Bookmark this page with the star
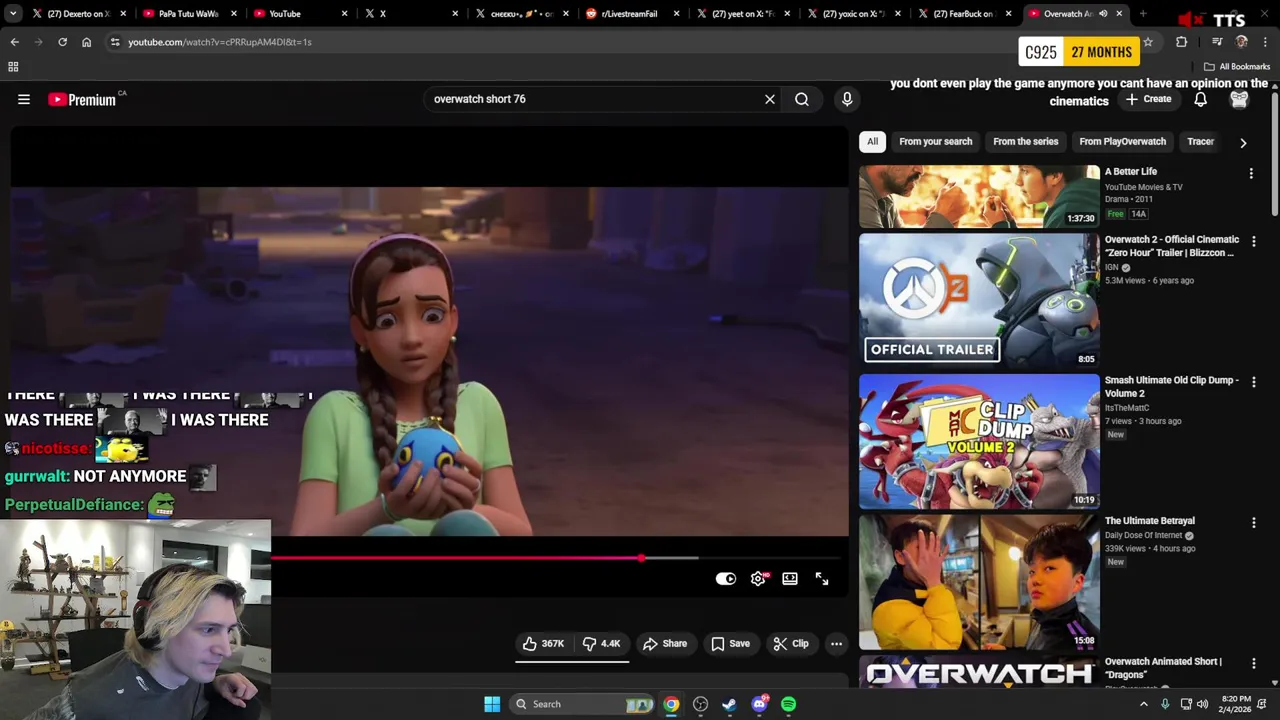This screenshot has width=1280, height=720. (1148, 42)
